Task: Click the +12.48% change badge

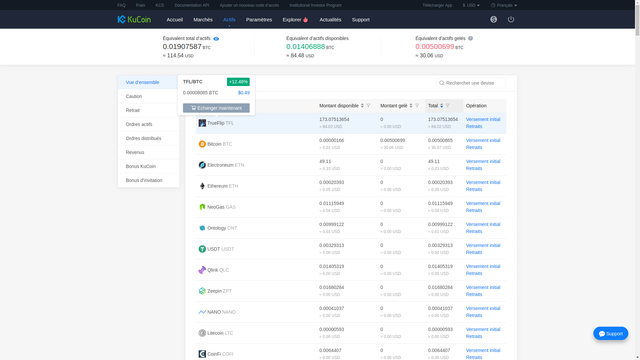Action: [x=238, y=82]
